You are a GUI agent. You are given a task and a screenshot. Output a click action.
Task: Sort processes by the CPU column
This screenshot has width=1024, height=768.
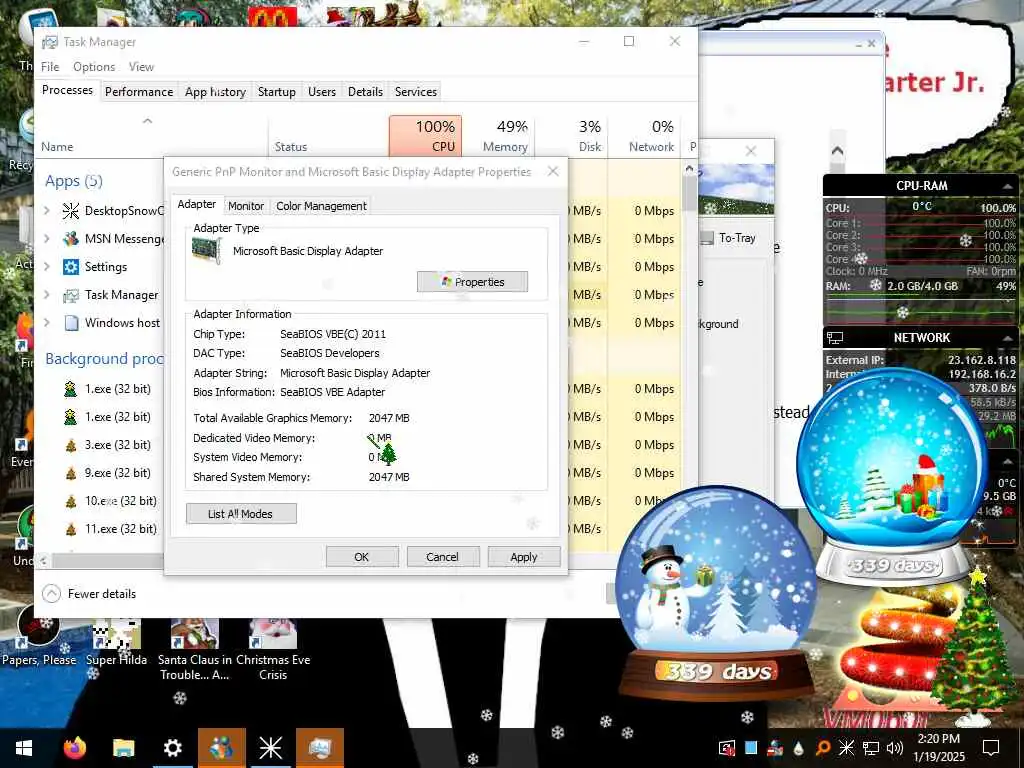tap(426, 136)
